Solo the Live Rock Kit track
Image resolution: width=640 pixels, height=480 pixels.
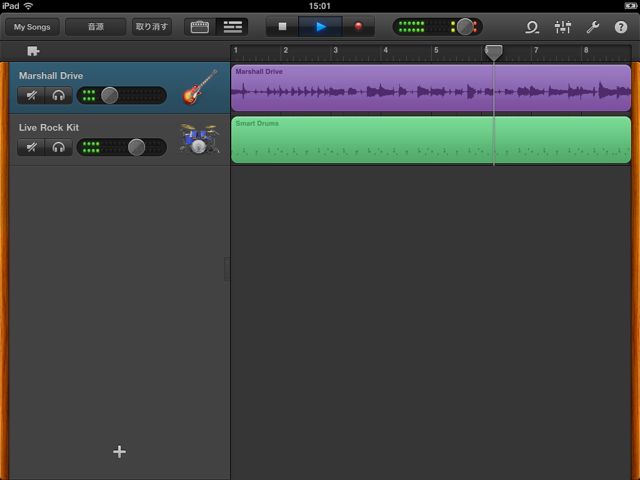coord(59,147)
